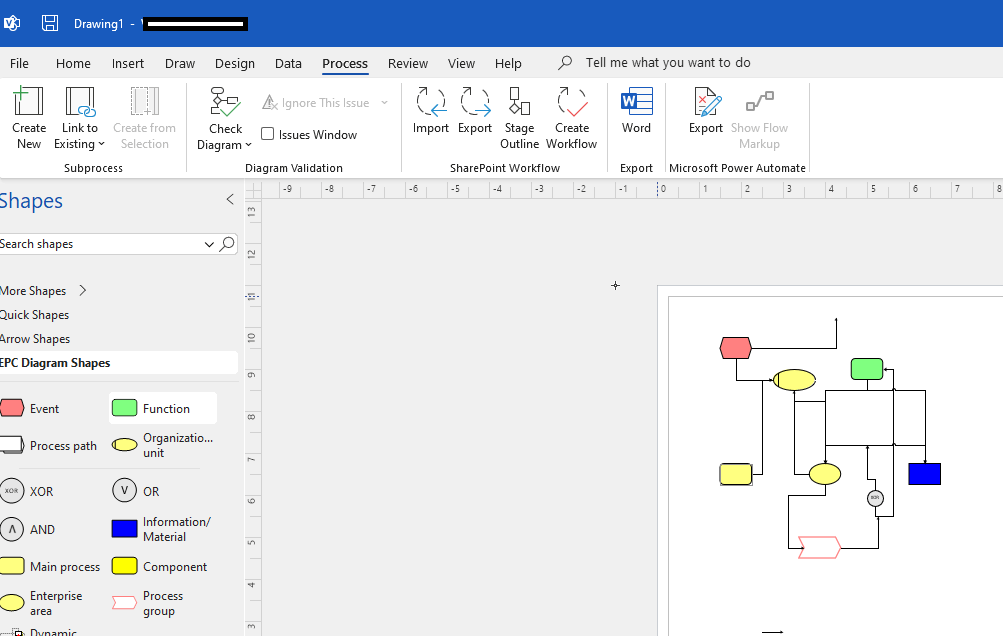Viewport: 1003px width, 636px height.
Task: Click the yellow Main process shape on canvas
Action: [736, 474]
